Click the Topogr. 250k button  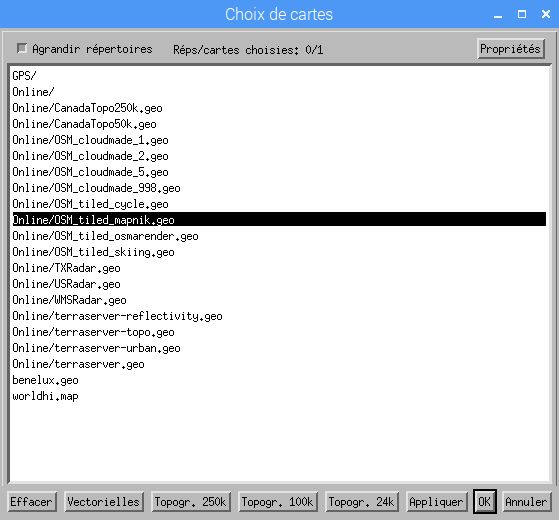pyautogui.click(x=191, y=502)
